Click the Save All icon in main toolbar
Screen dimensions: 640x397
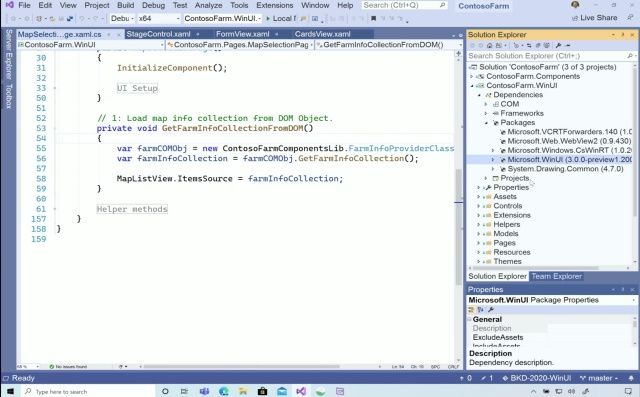[70, 18]
